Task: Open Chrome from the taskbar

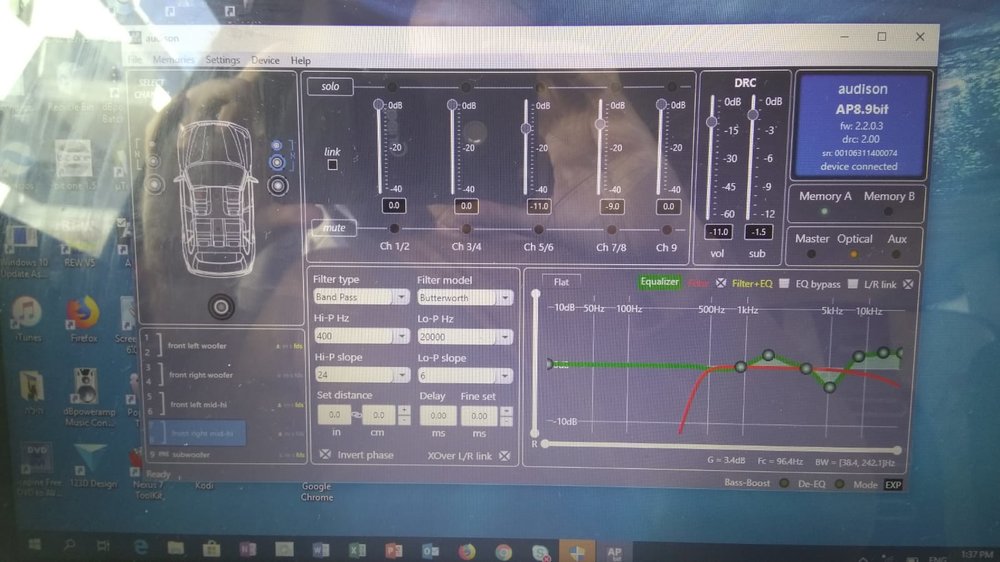Action: [503, 552]
